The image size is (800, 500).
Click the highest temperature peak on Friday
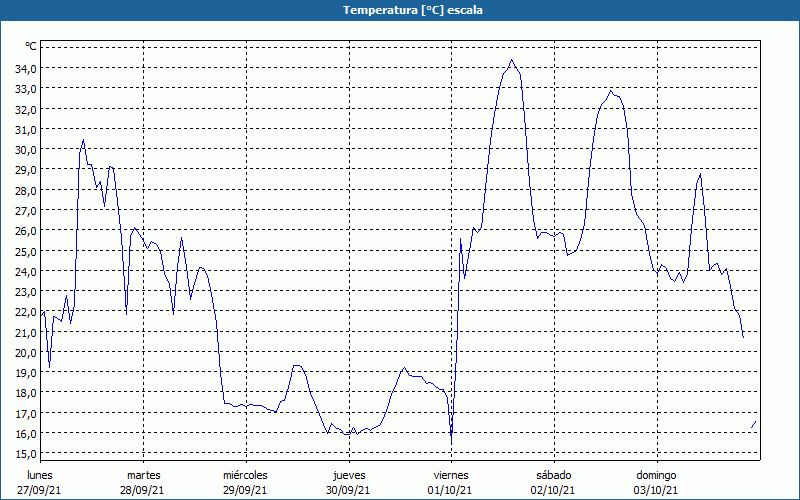click(x=512, y=60)
